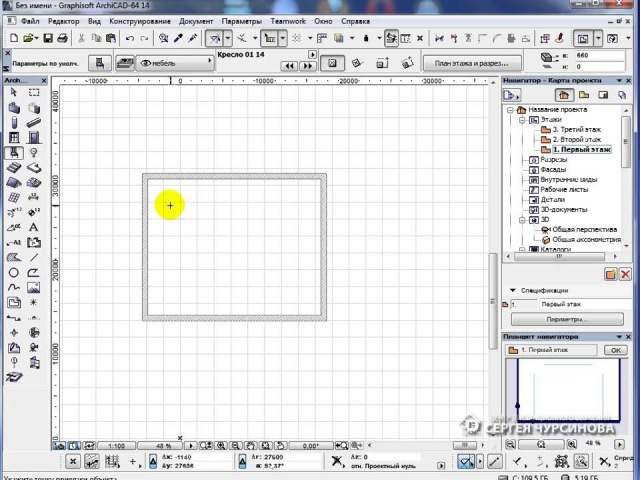Collapse the Спецификации section triangle
This screenshot has height=480, width=640.
coord(513,290)
